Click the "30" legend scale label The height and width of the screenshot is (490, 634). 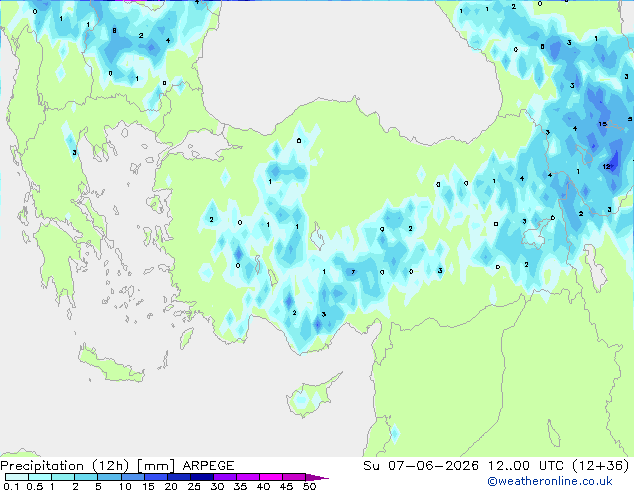tap(217, 486)
